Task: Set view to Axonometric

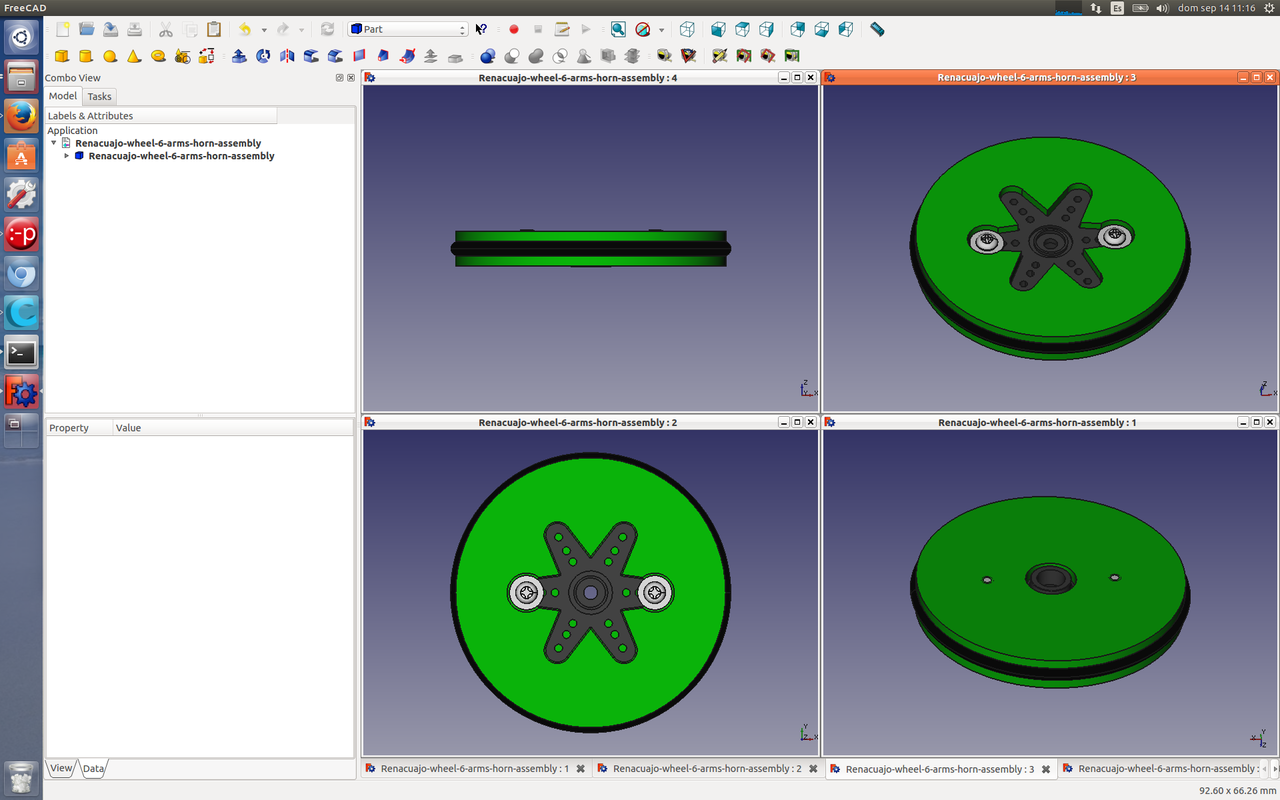Action: pyautogui.click(x=687, y=30)
